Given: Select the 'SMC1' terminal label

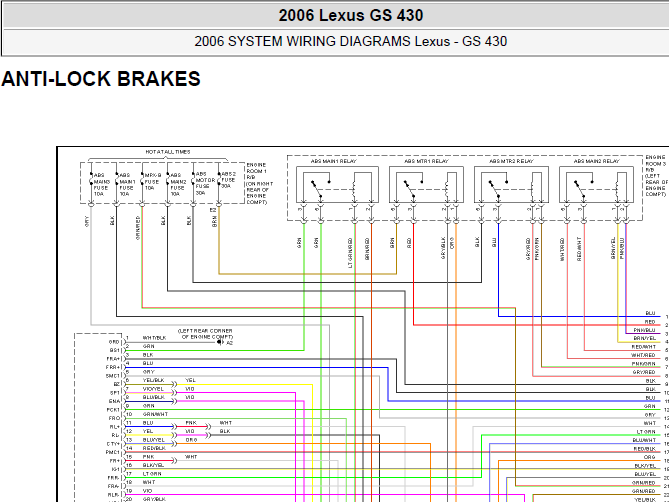Looking at the screenshot, I should pyautogui.click(x=113, y=376).
